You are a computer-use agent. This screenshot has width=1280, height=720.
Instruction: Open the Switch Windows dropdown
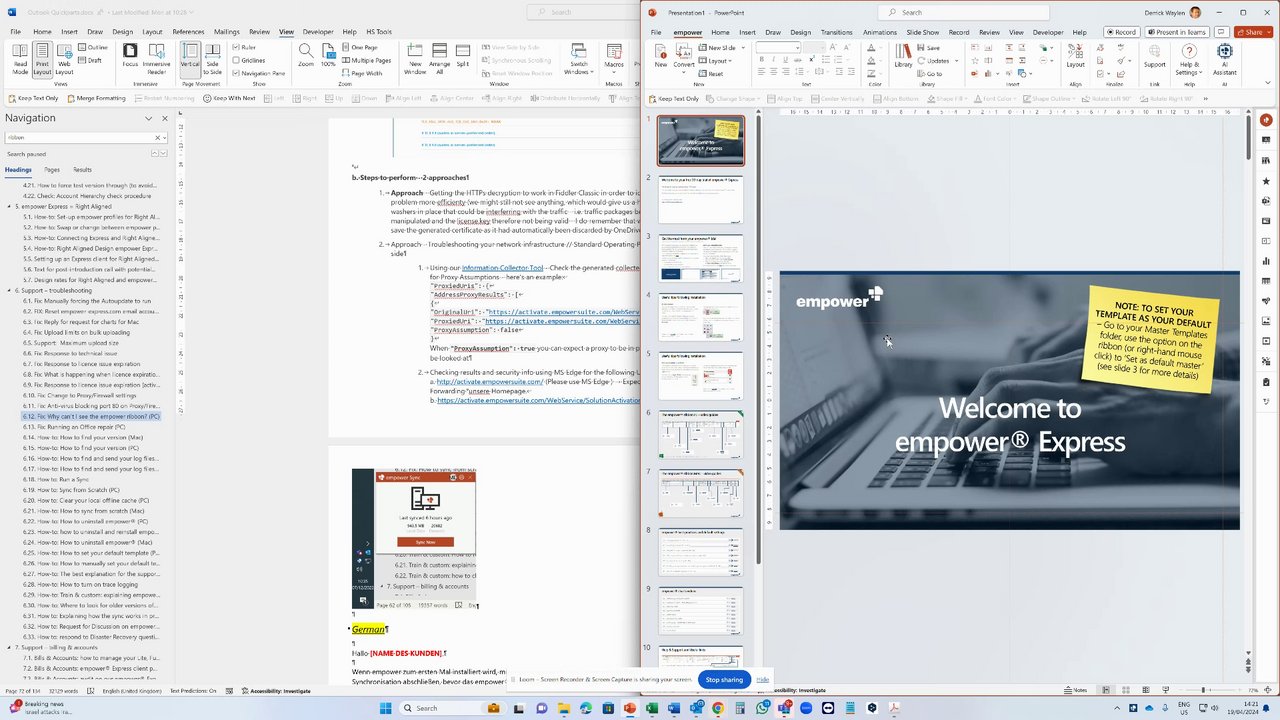point(578,59)
